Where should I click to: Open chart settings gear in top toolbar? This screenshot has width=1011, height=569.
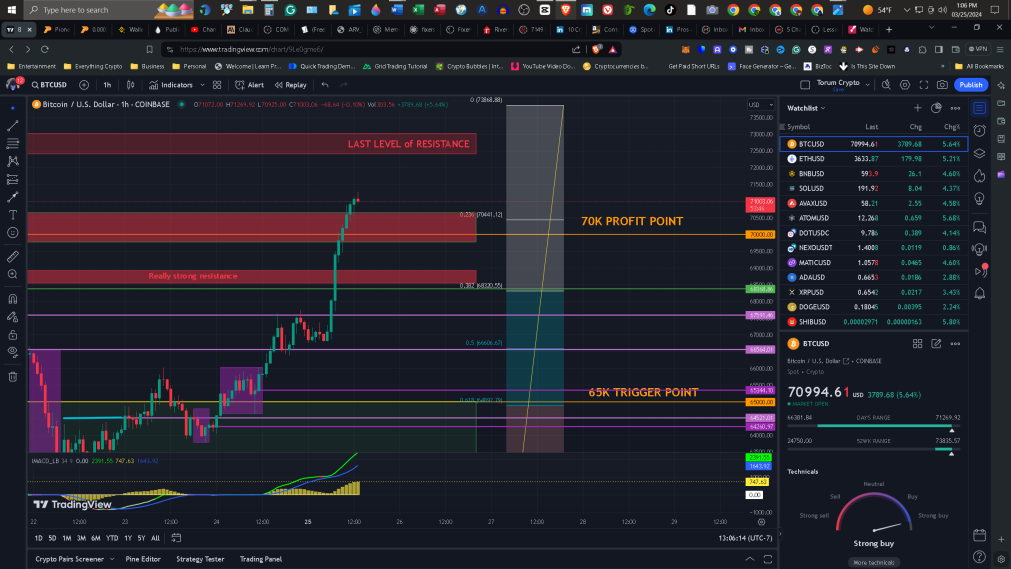tap(905, 85)
